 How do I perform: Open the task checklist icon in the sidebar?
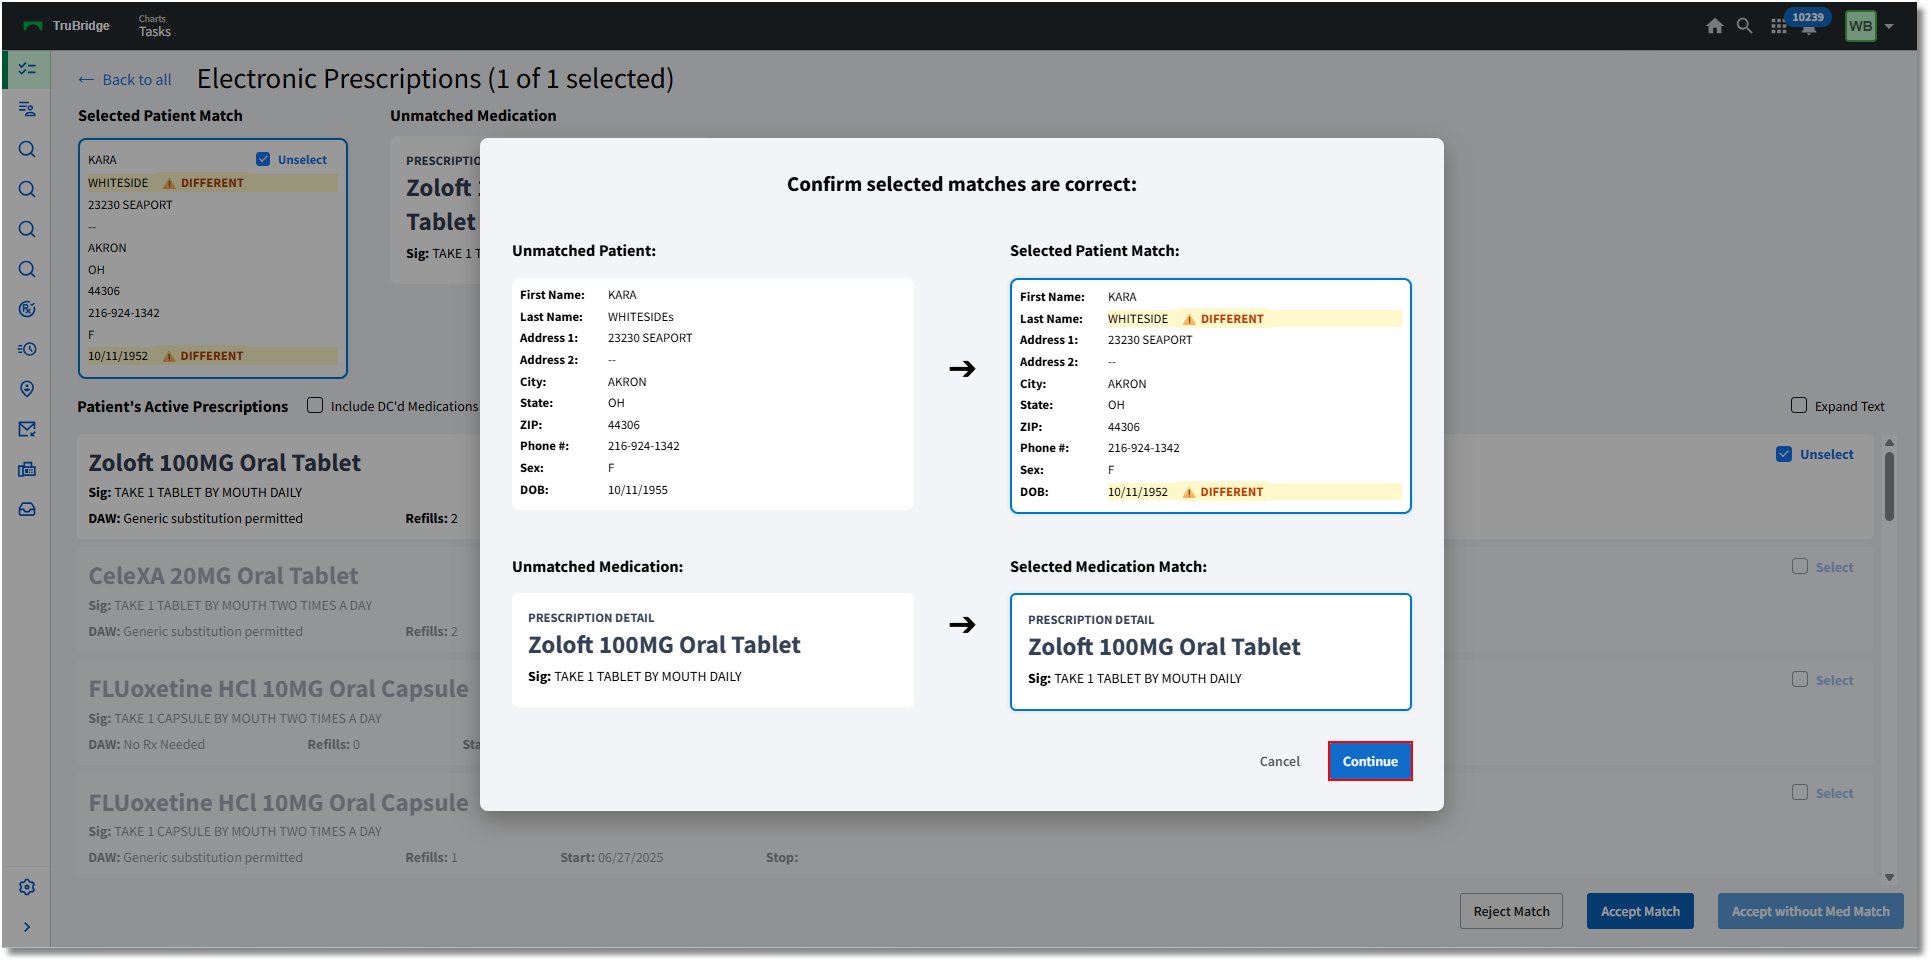pyautogui.click(x=27, y=69)
